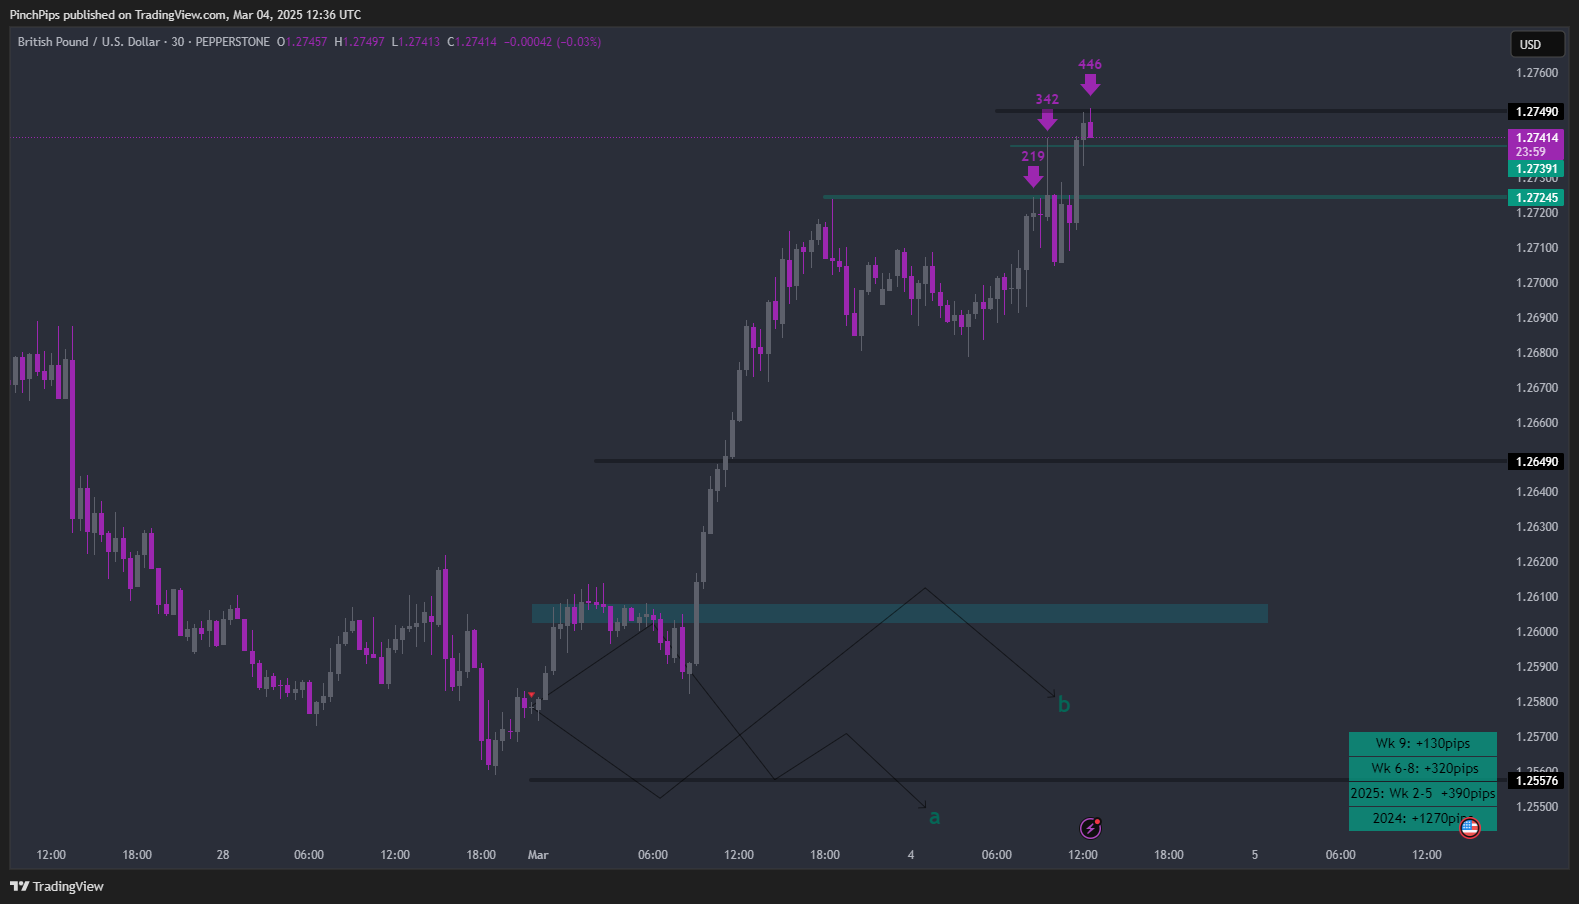Click the green 'b' wave label
The height and width of the screenshot is (904, 1579).
1064,705
